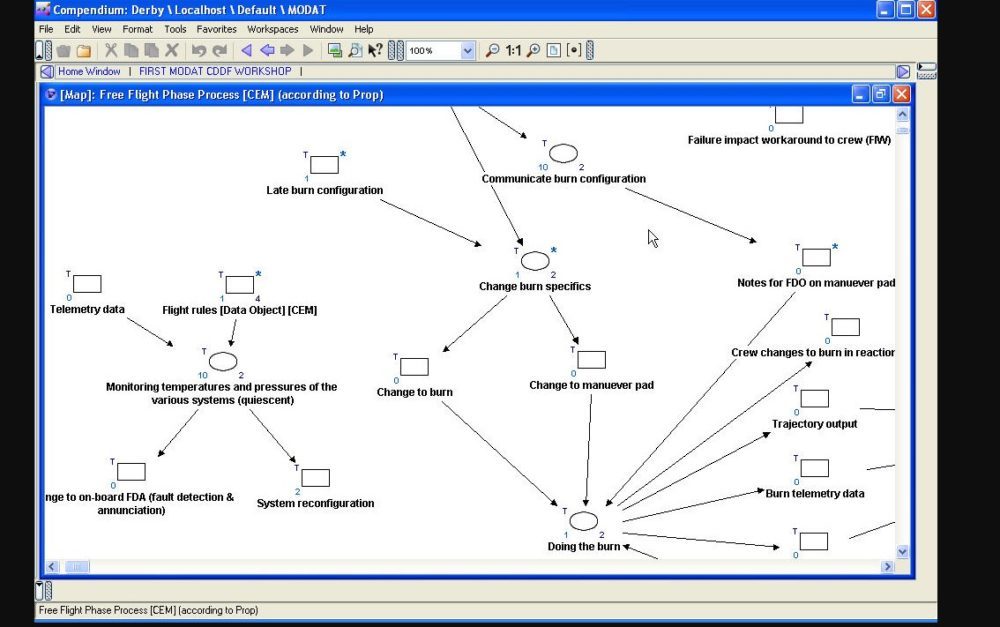
Task: Open the Favorites menu
Action: 216,30
